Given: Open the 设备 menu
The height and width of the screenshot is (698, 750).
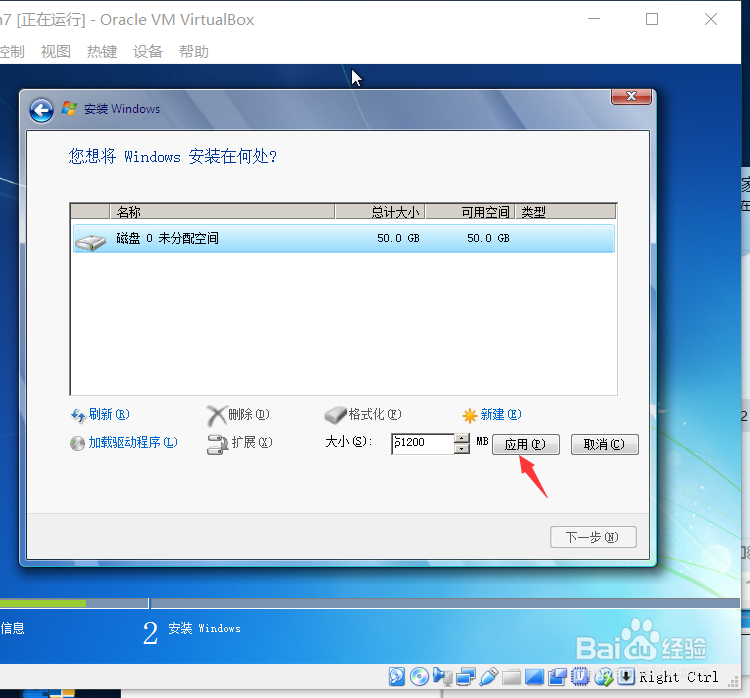Looking at the screenshot, I should (148, 51).
